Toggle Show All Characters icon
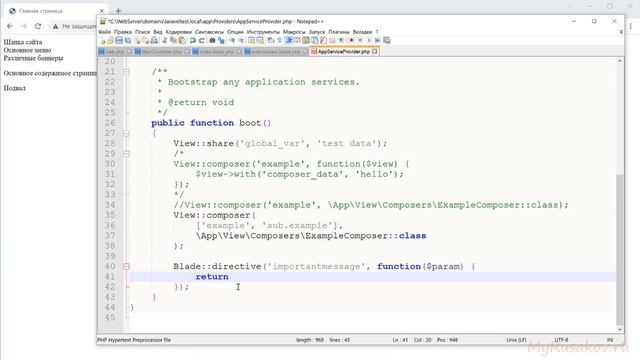Screen dimensions: 640x360 click(x=279, y=40)
